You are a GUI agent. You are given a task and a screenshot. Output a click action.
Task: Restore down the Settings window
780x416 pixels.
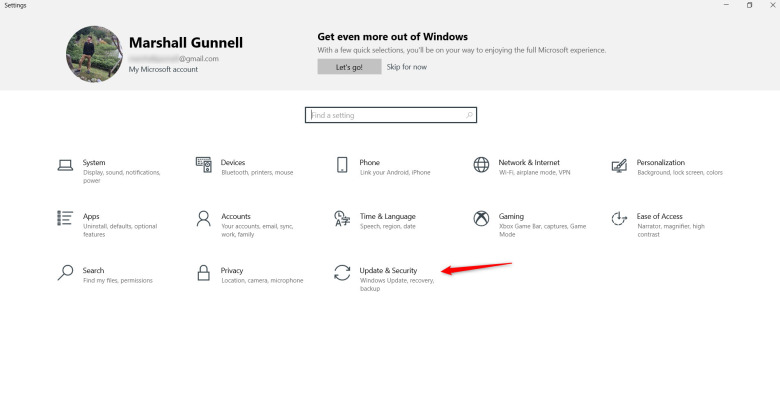[x=749, y=5]
